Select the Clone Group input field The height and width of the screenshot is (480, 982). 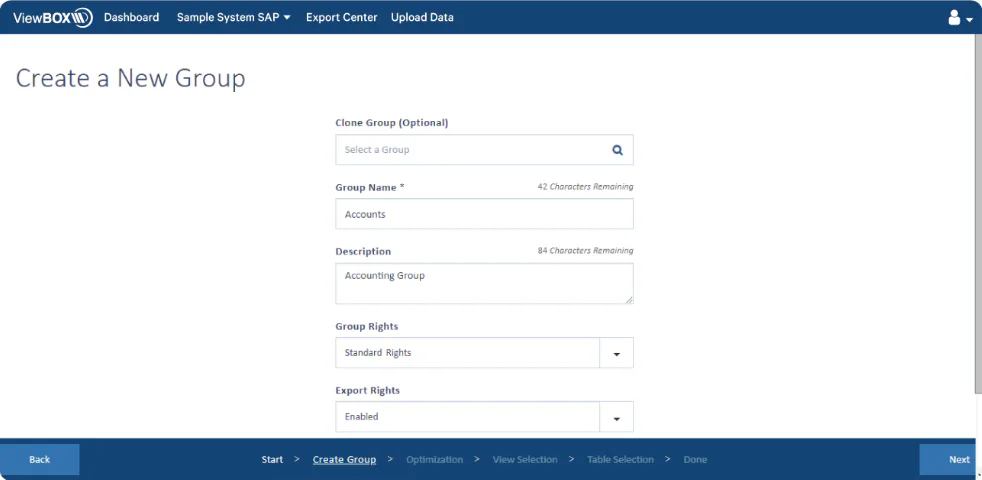pos(484,150)
